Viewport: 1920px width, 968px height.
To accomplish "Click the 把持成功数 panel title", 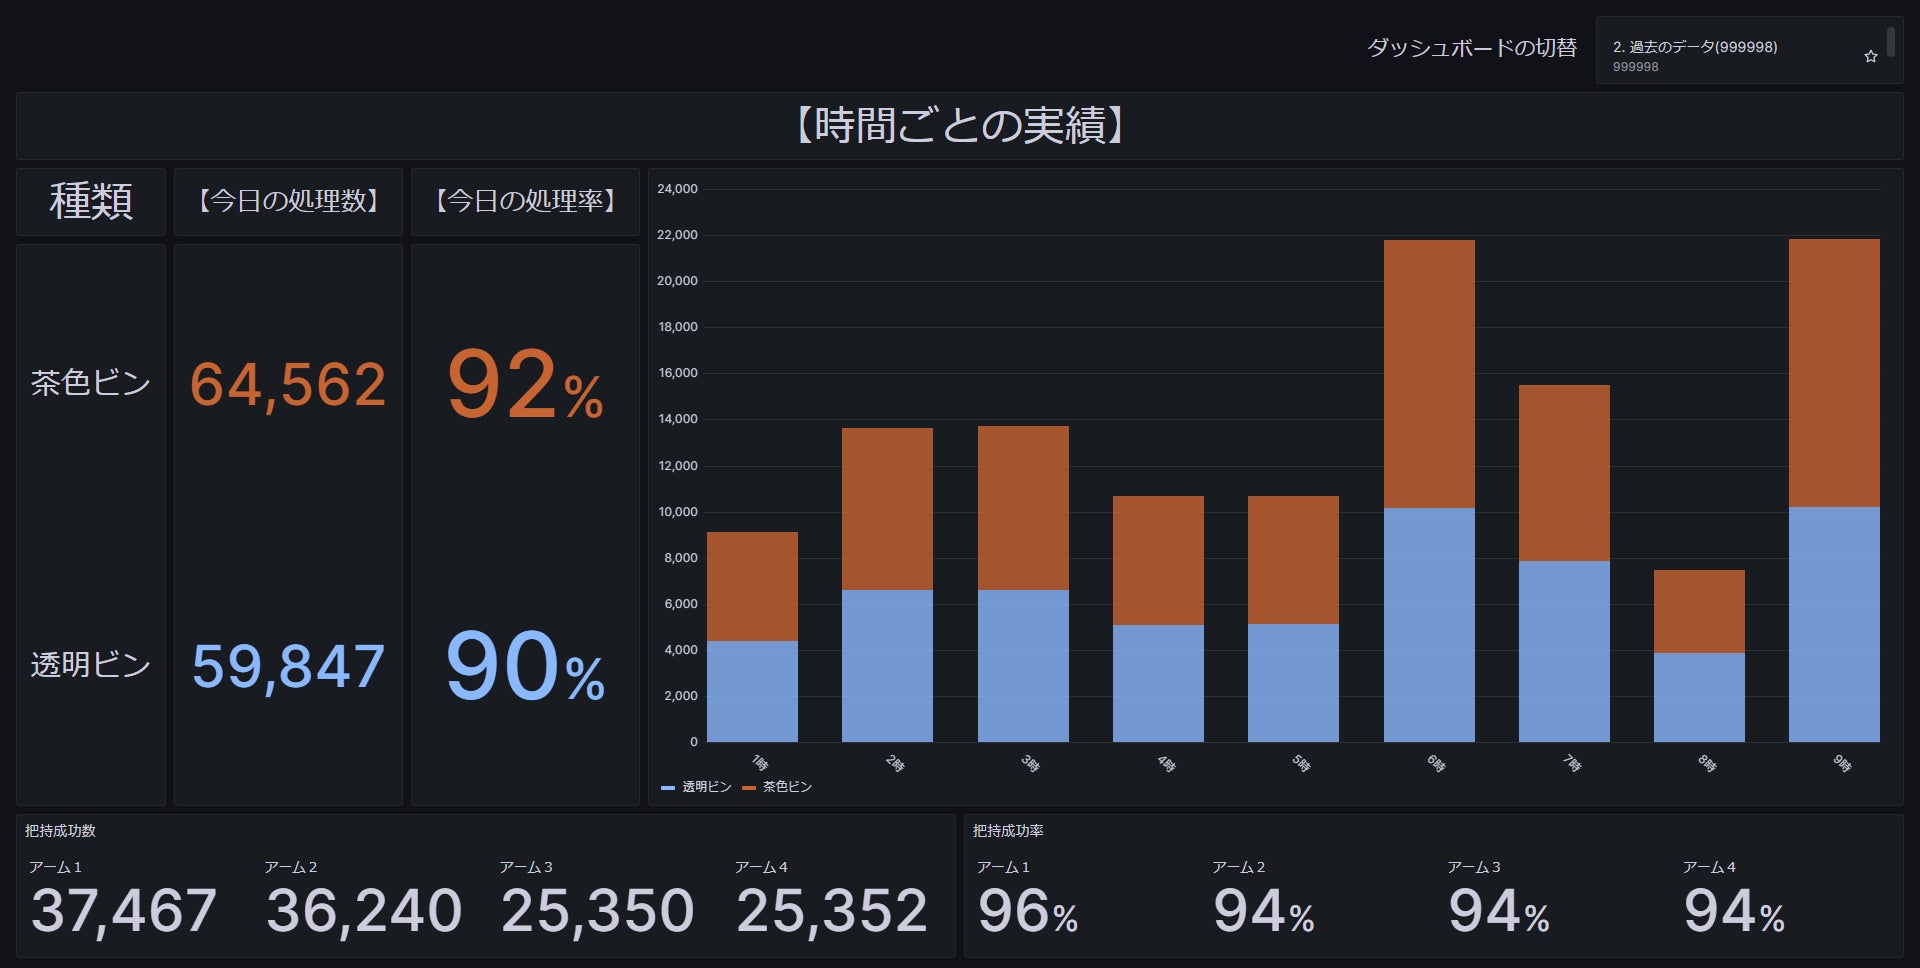I will click(x=62, y=829).
